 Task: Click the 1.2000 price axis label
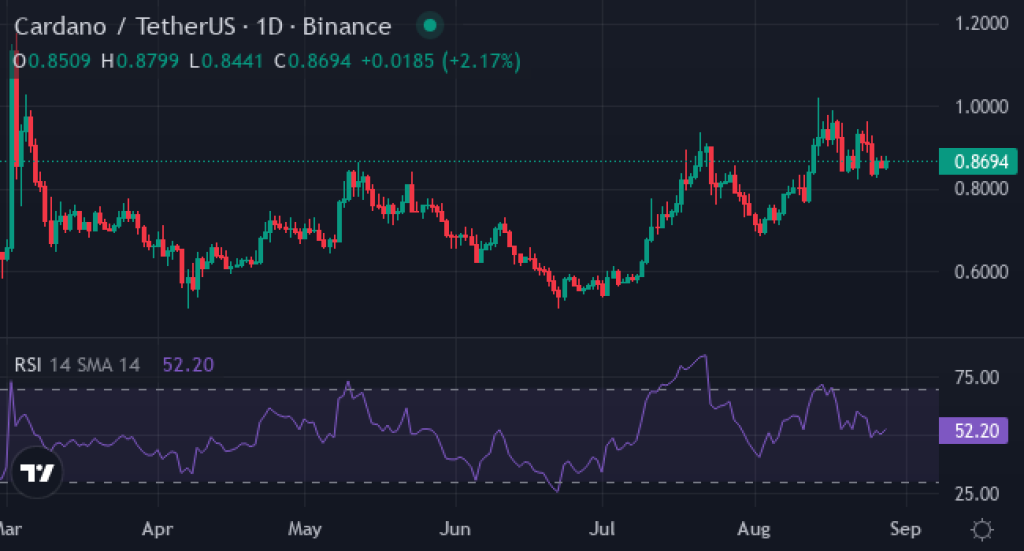[981, 24]
